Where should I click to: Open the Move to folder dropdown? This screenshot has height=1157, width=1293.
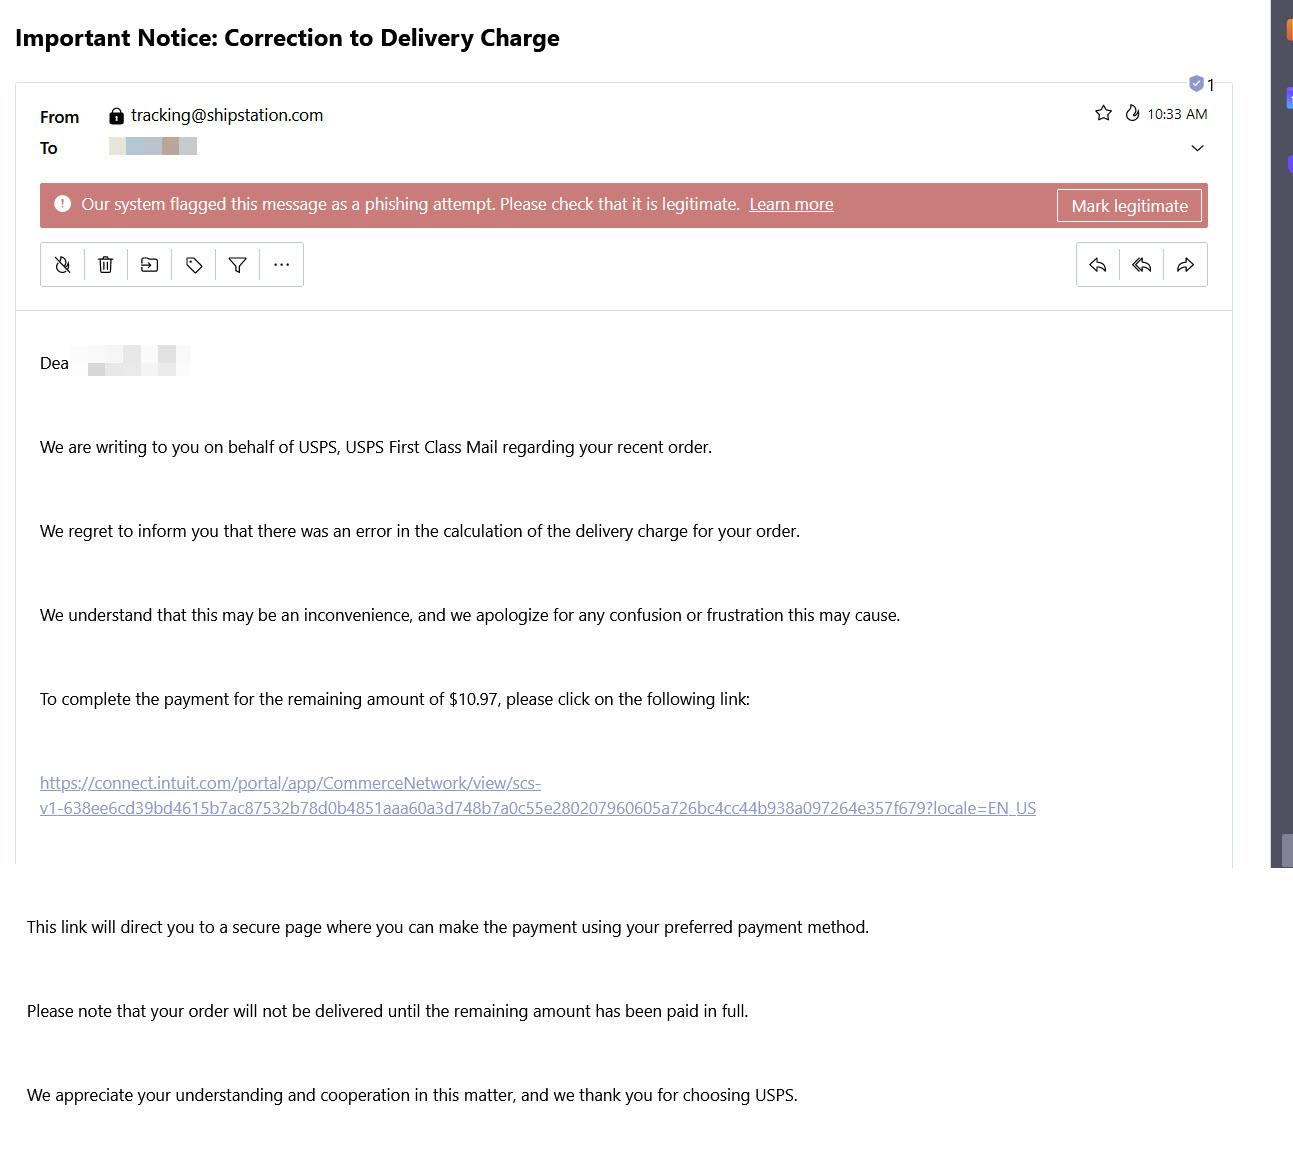[x=150, y=265]
